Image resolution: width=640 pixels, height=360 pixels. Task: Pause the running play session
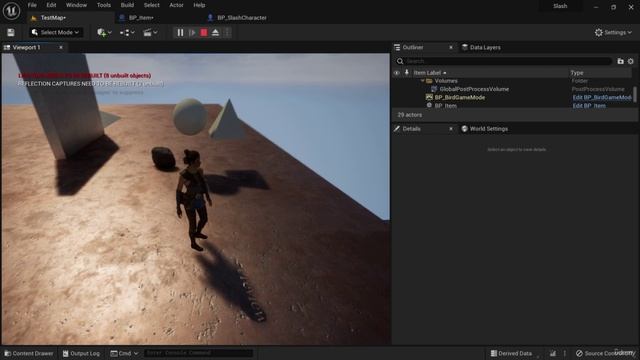pos(180,33)
